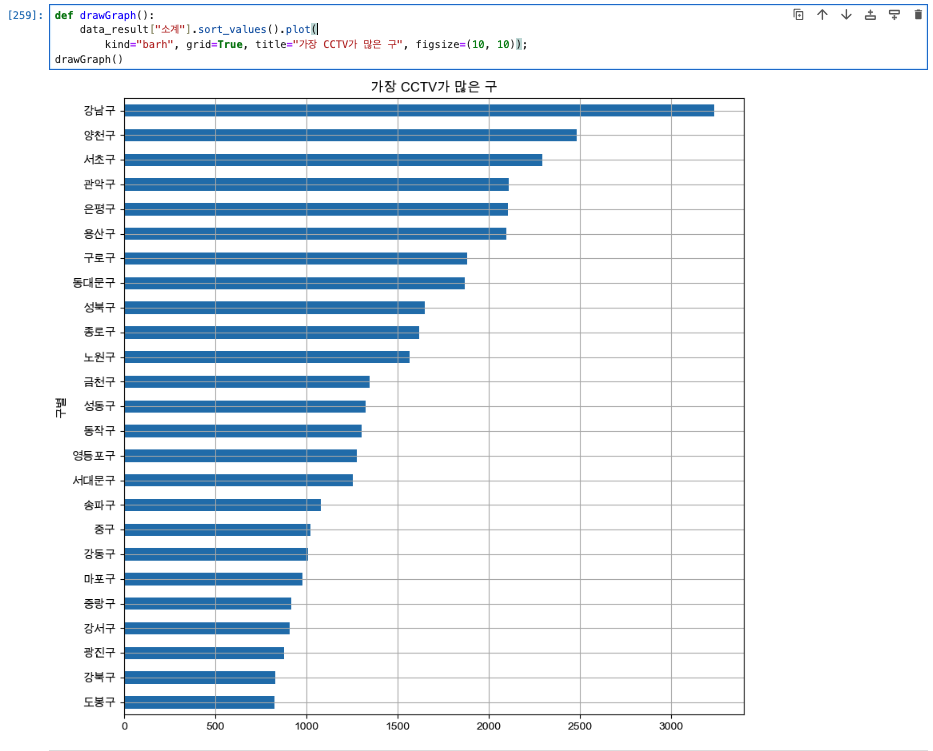Image resolution: width=933 pixels, height=751 pixels.
Task: Duplicate the cell using the copy icon
Action: [x=799, y=15]
